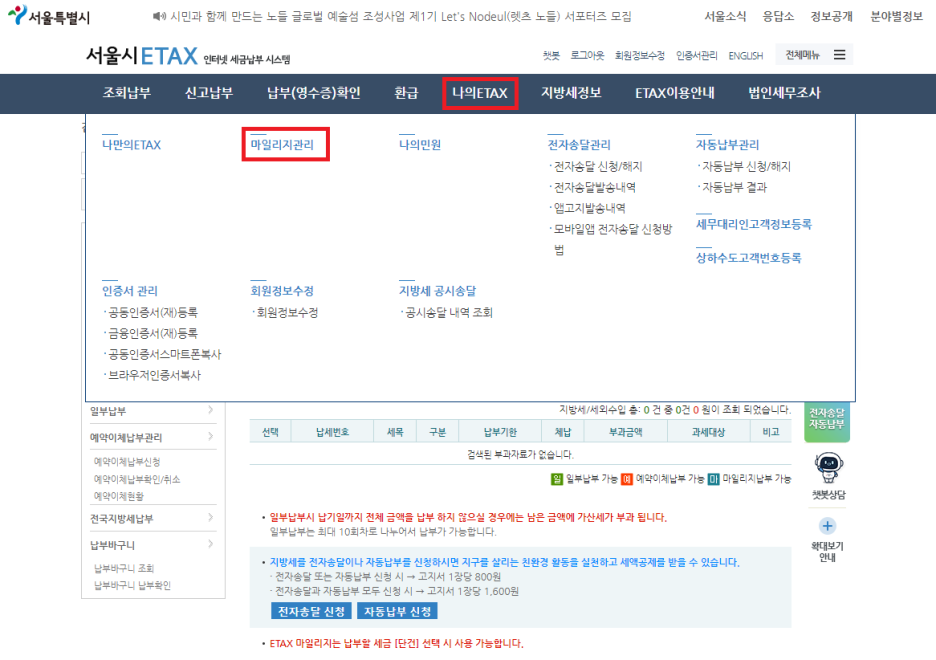Open 회원정보수정 in top utility bar
This screenshot has height=660, width=936.
pos(639,55)
